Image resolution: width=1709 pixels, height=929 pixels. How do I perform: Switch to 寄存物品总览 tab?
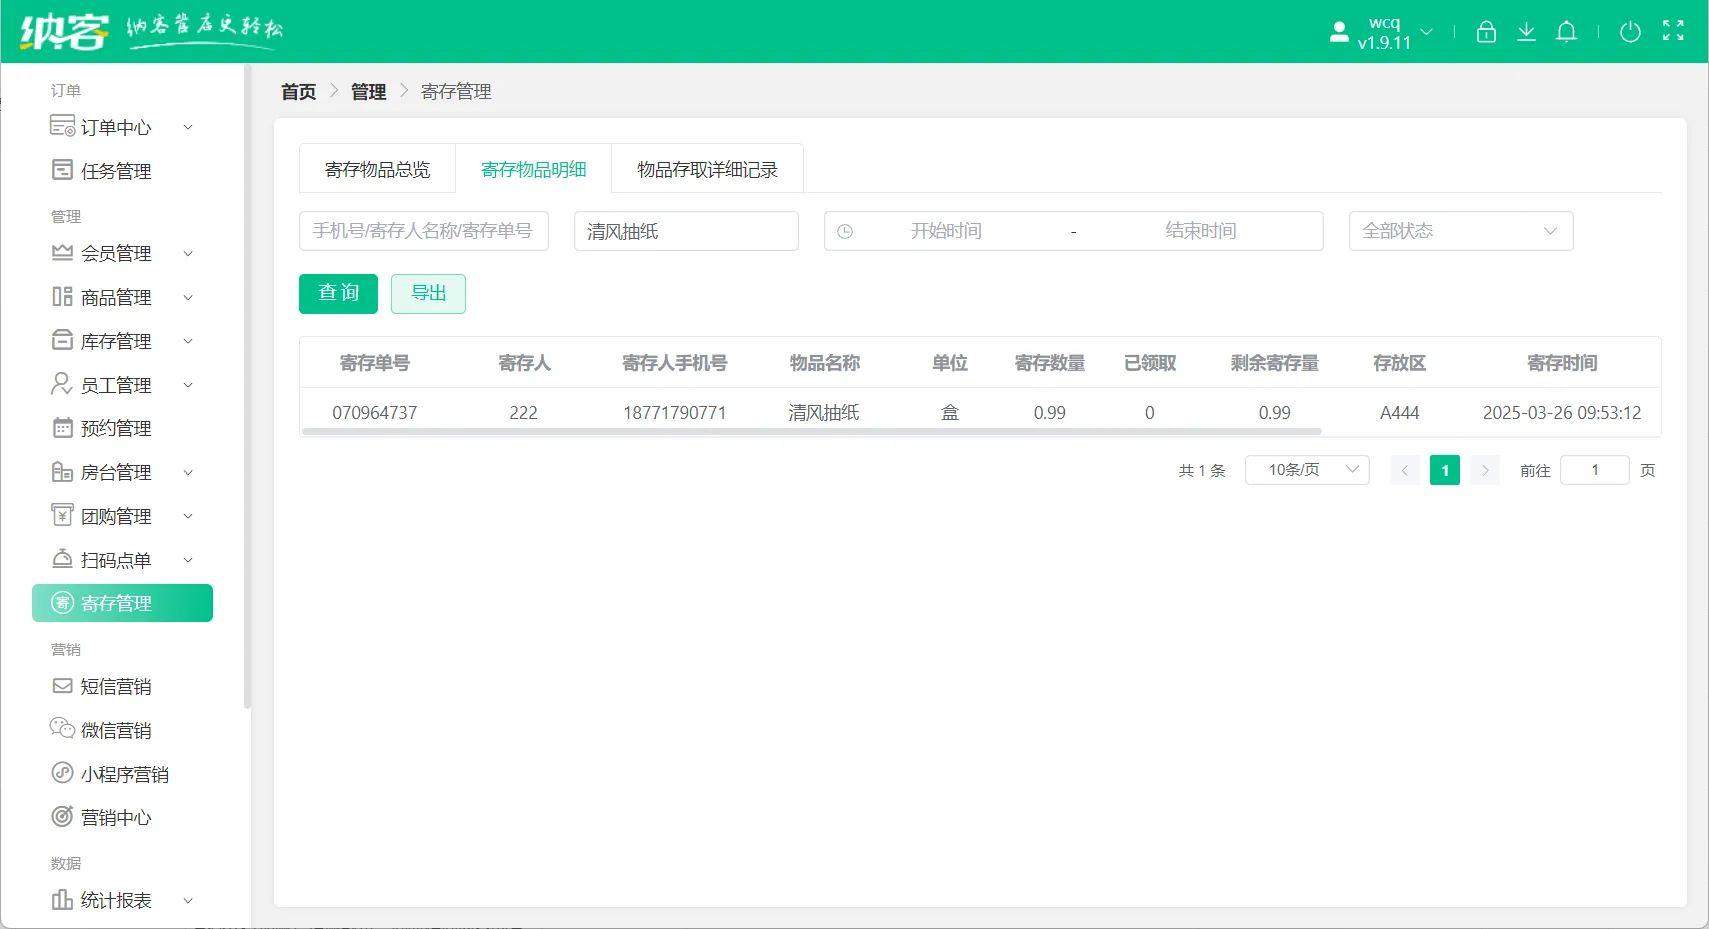[x=377, y=169]
